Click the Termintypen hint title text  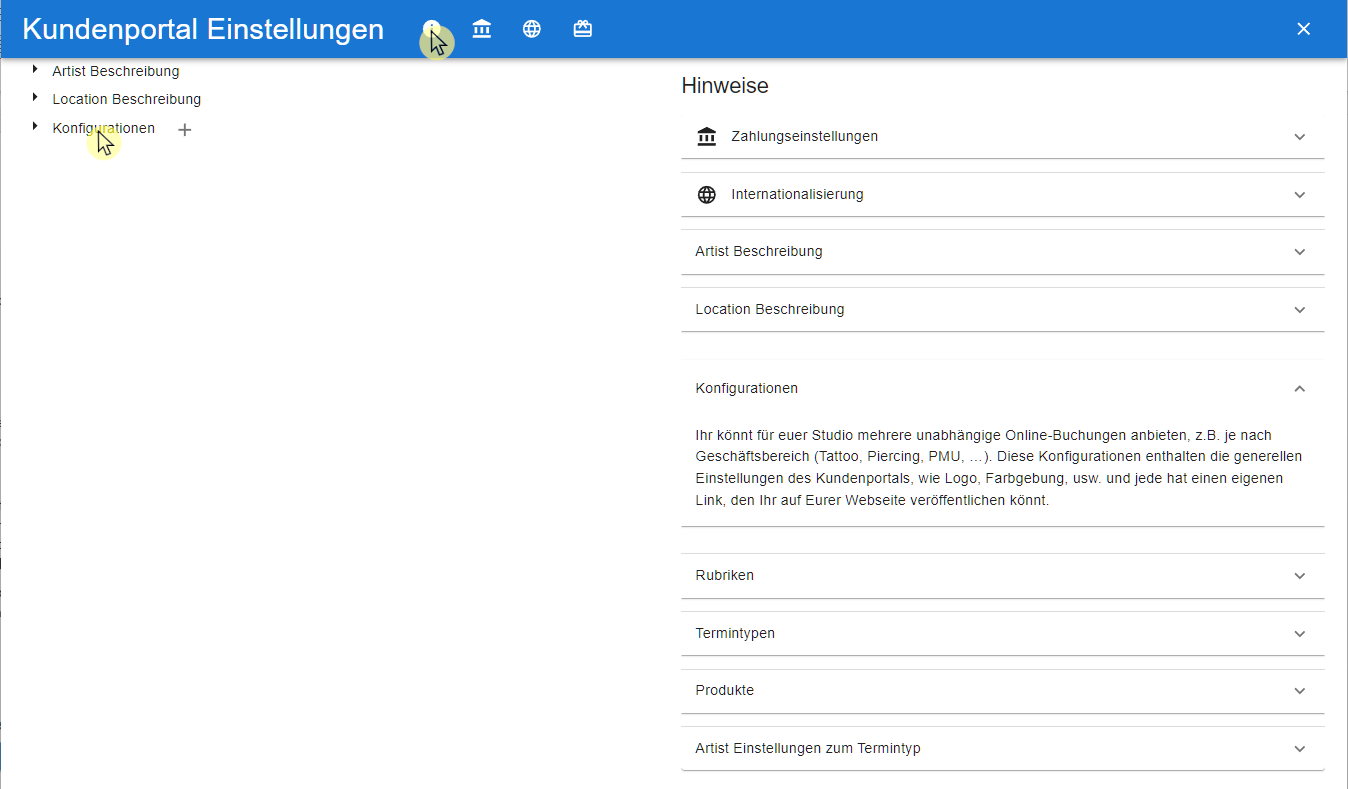tap(735, 633)
